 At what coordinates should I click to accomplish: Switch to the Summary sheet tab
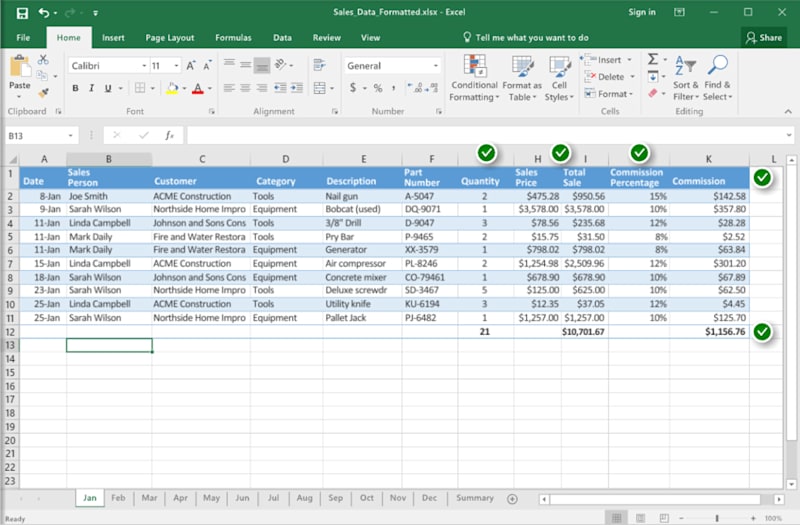474,498
